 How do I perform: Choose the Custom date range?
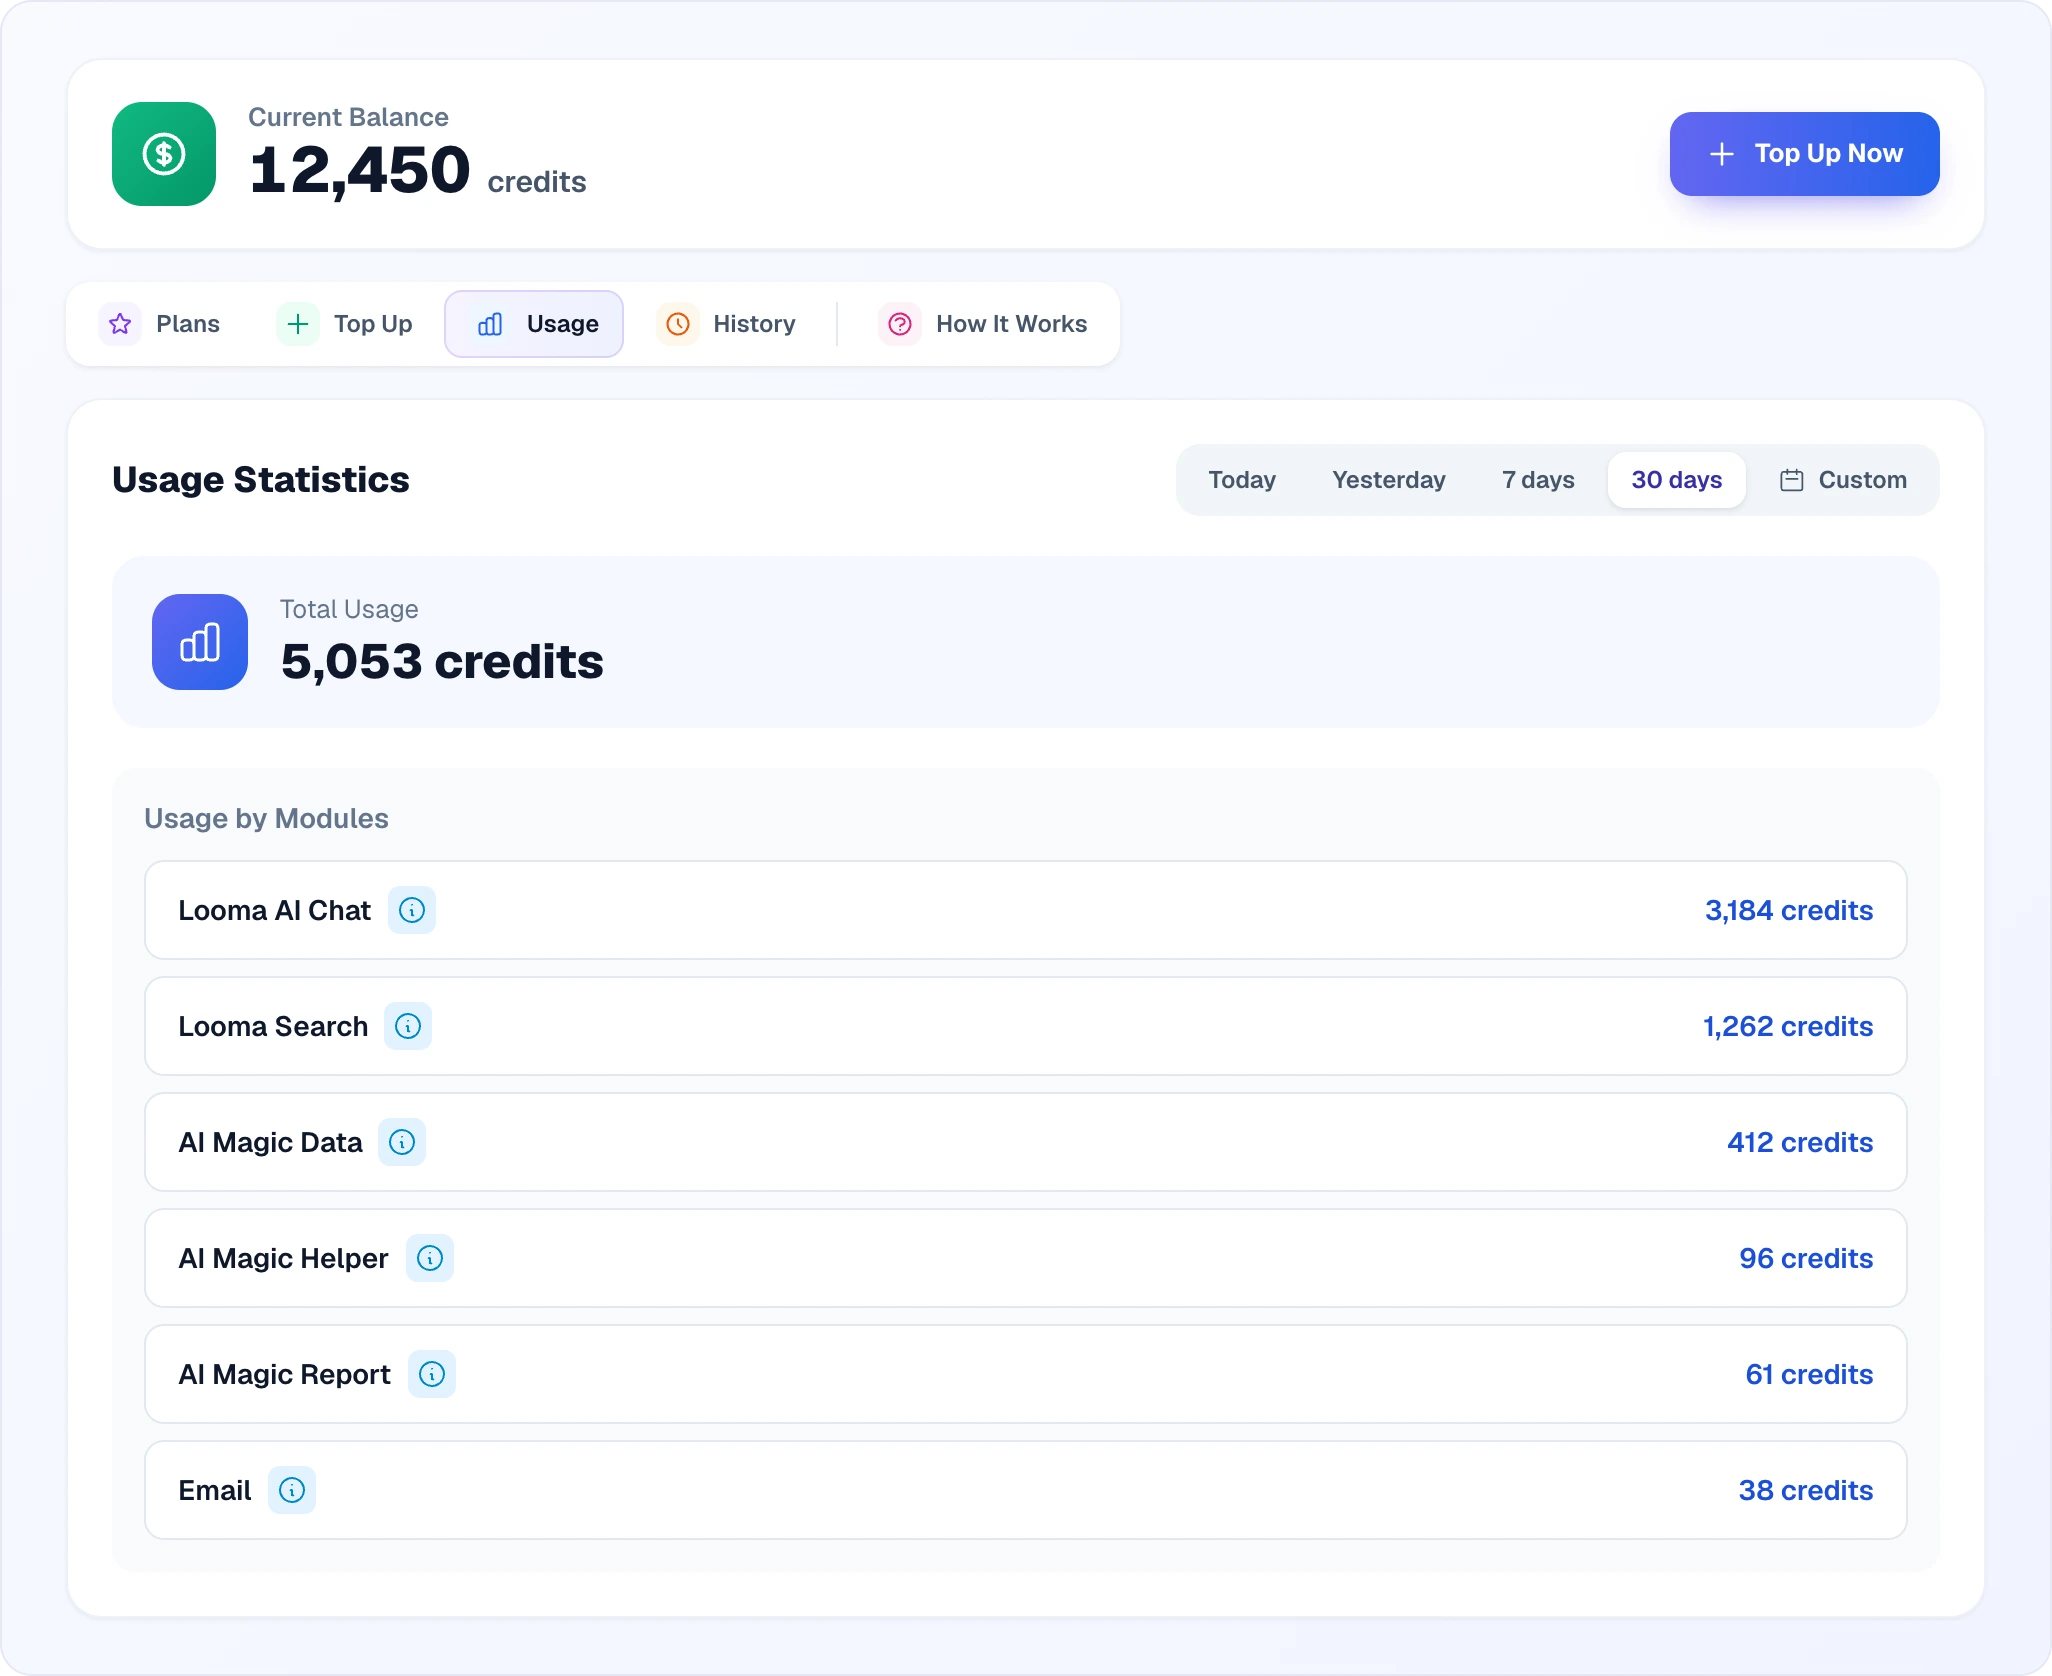1844,480
